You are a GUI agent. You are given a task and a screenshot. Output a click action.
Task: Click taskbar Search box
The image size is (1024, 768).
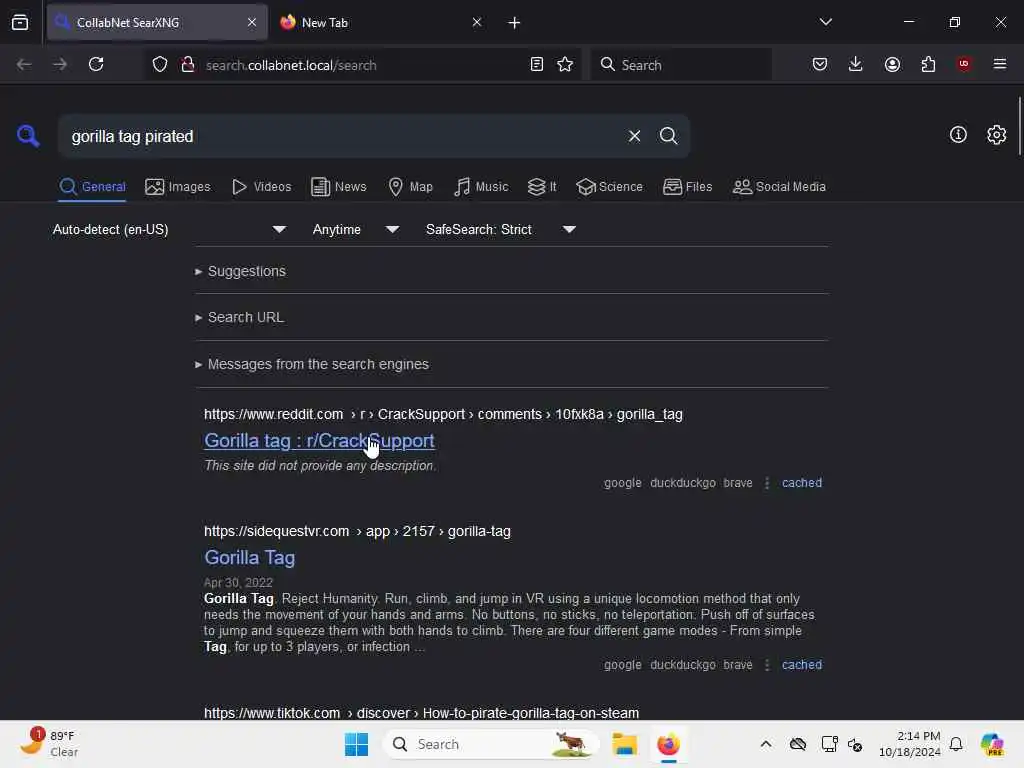490,744
